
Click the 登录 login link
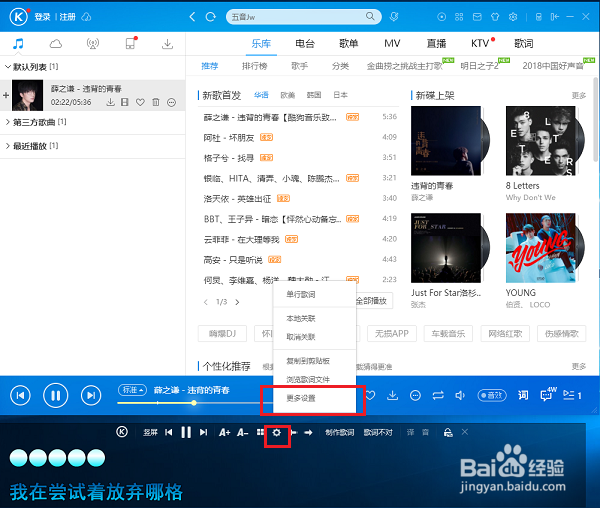point(42,17)
